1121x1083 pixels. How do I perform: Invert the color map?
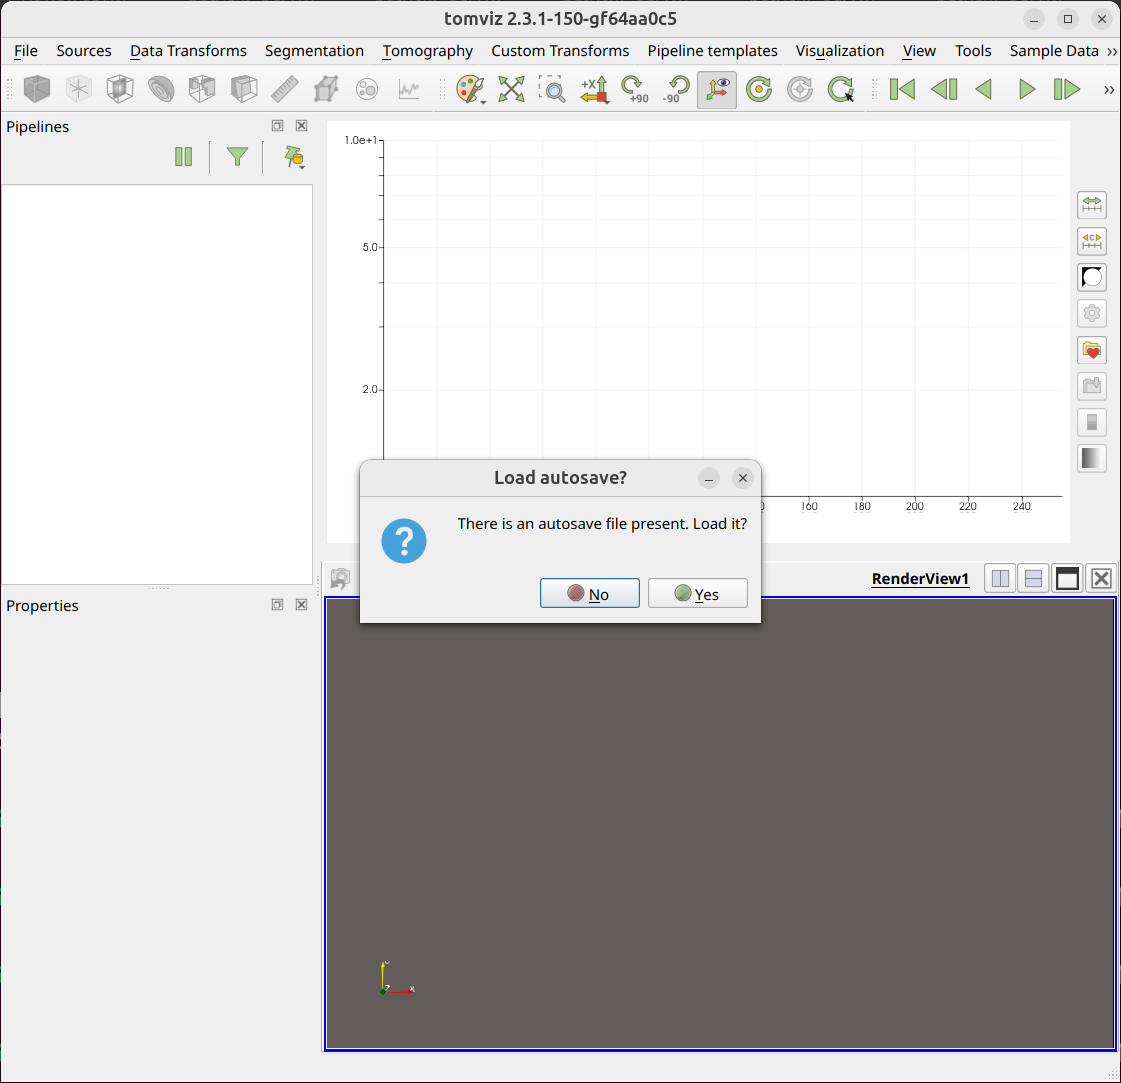coord(1092,277)
